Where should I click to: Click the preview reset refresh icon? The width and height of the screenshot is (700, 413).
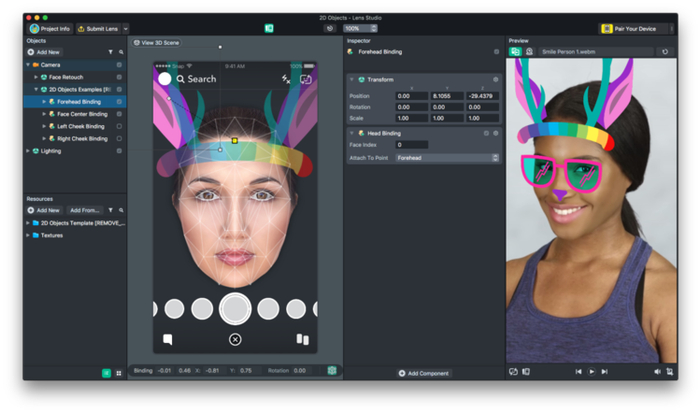(665, 51)
